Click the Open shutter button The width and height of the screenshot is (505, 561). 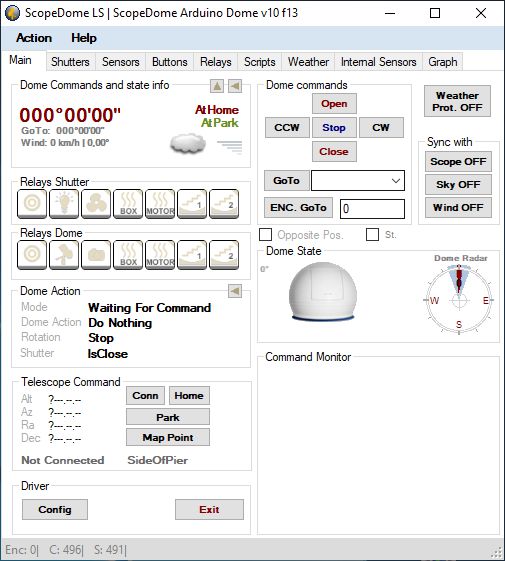click(x=334, y=104)
